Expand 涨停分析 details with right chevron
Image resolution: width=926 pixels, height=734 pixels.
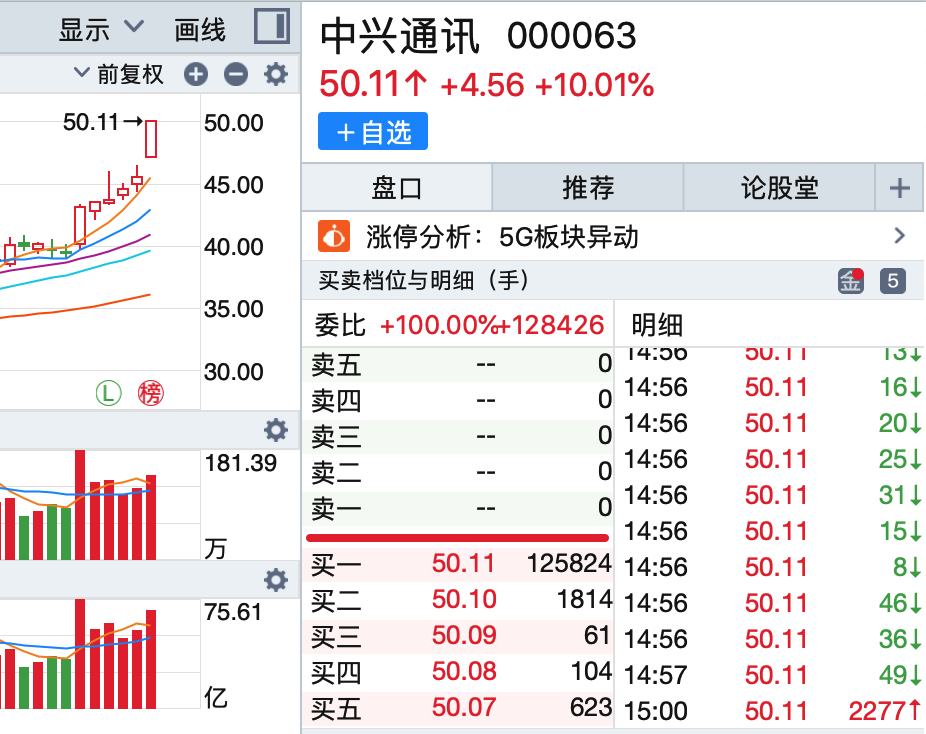point(899,237)
